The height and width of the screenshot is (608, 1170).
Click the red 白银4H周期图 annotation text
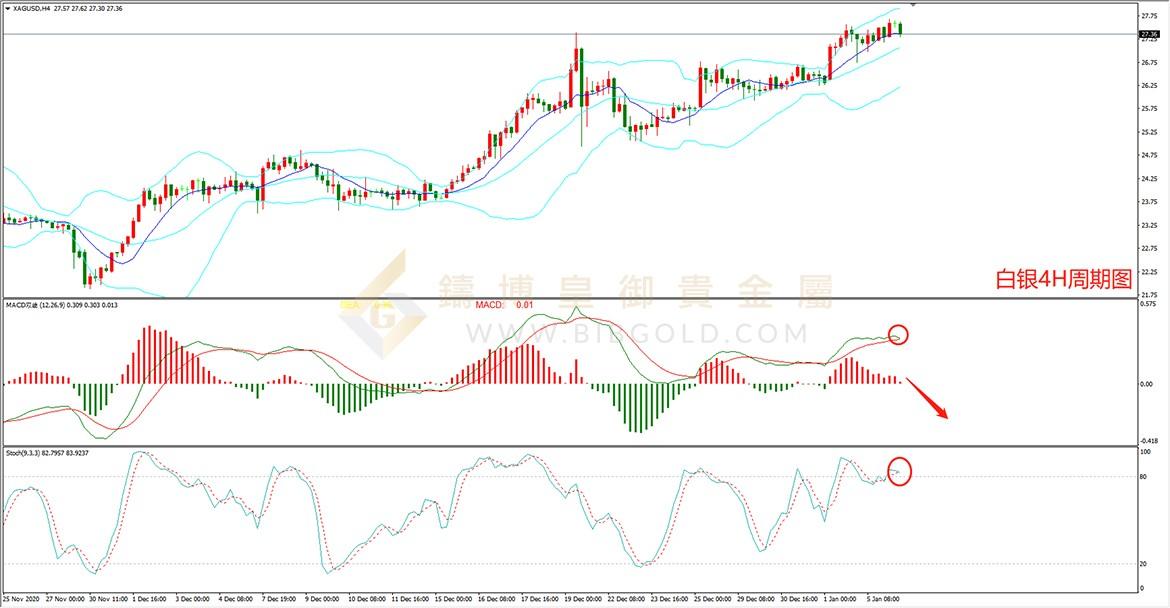pos(1064,279)
